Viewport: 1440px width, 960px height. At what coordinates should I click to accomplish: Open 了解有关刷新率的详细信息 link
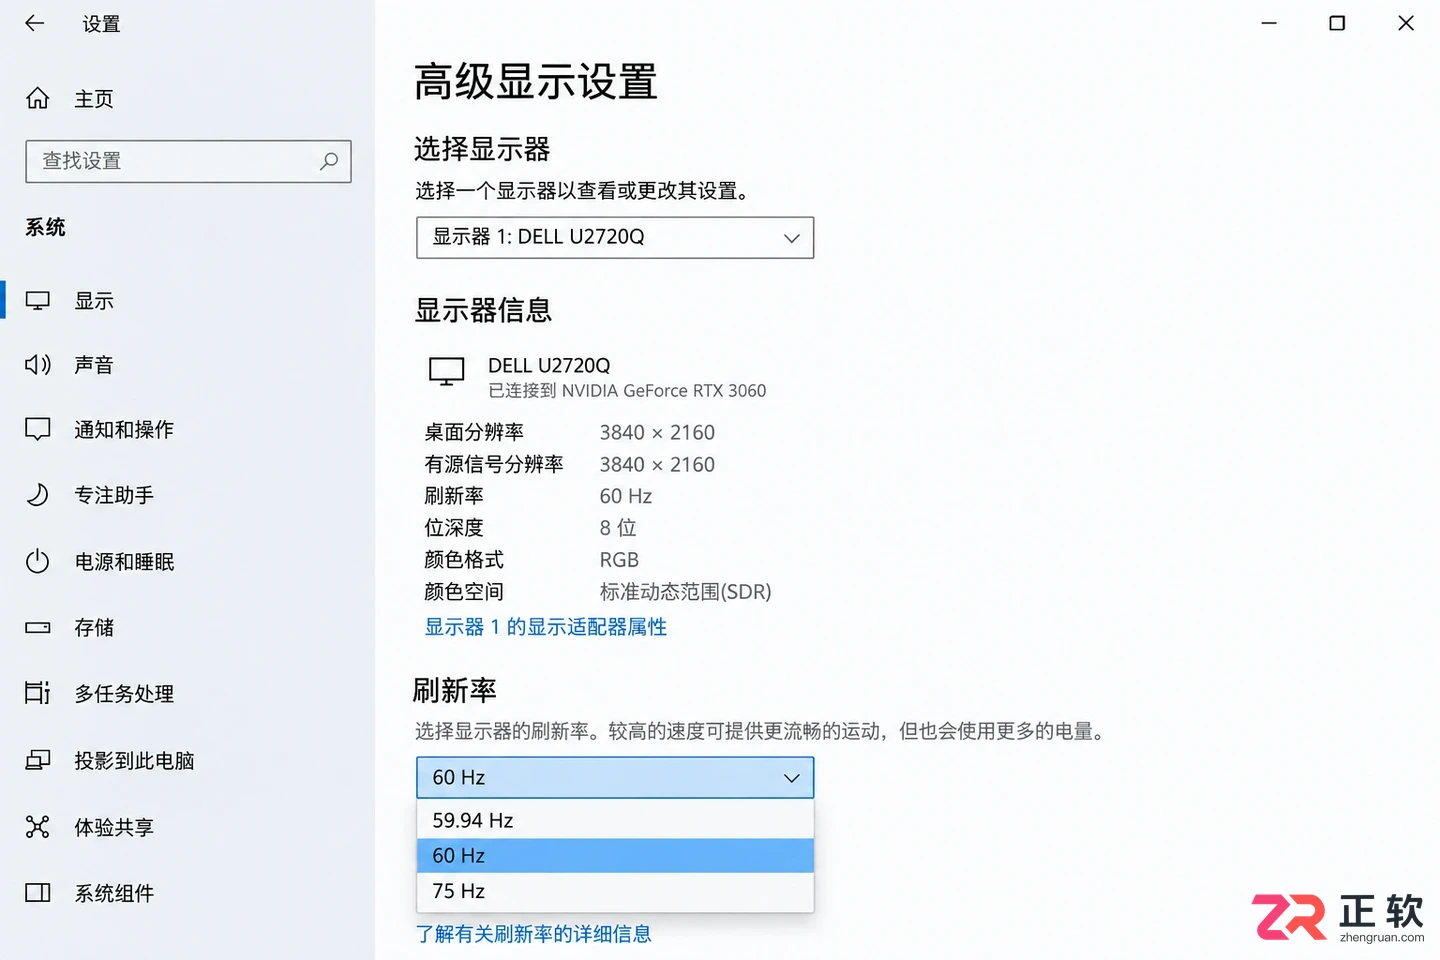(x=533, y=934)
